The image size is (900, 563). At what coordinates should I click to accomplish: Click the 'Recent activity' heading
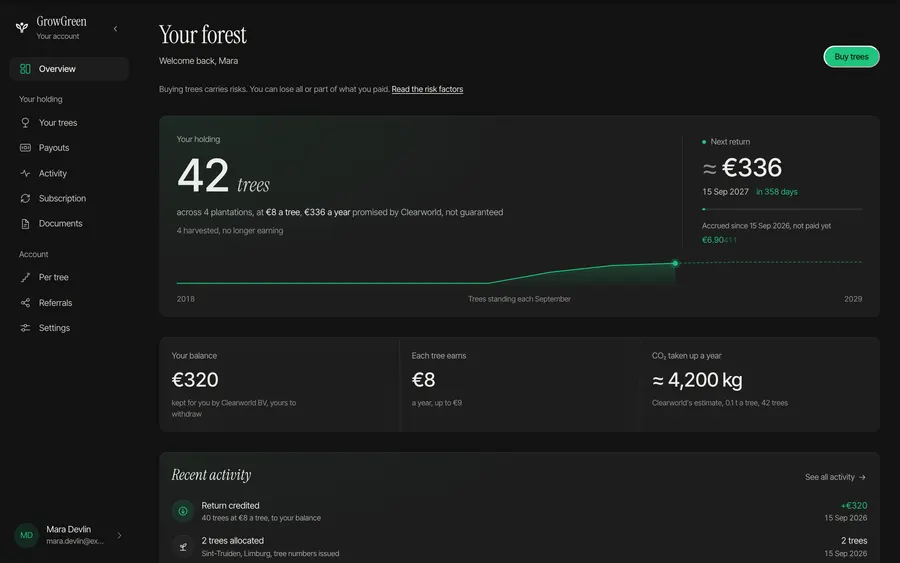(211, 475)
